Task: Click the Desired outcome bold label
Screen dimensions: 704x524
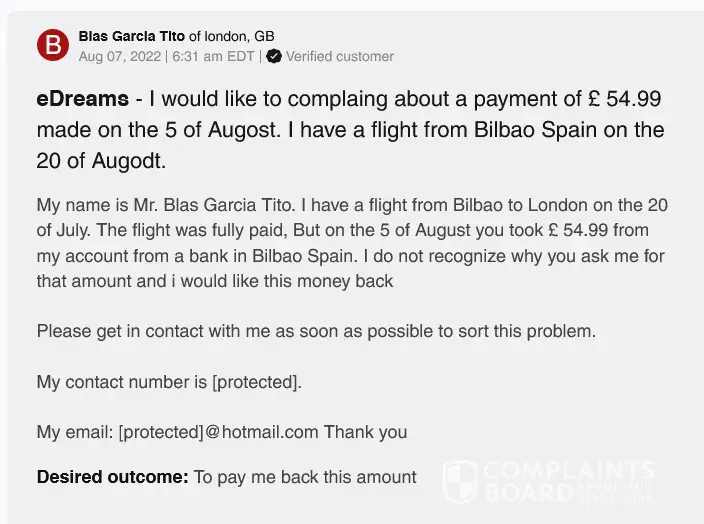Action: click(x=112, y=477)
